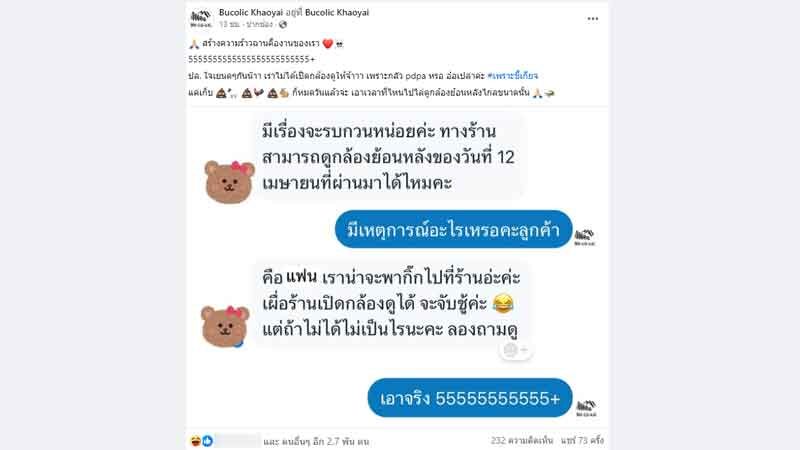Click the shop logo beside first blue reply

click(585, 237)
